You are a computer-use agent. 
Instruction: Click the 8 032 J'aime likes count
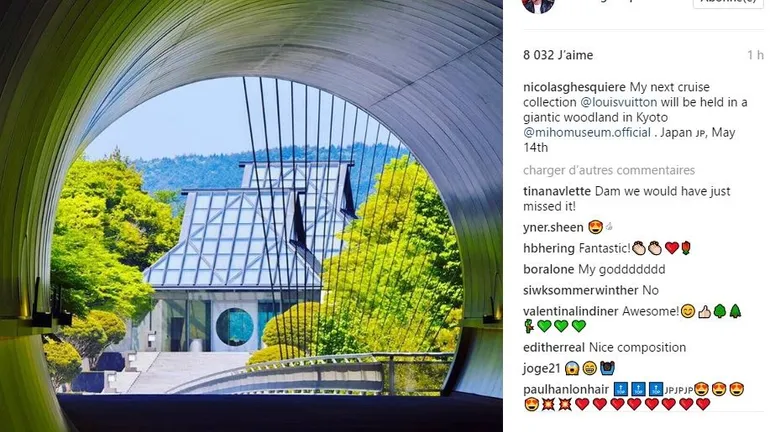click(558, 55)
